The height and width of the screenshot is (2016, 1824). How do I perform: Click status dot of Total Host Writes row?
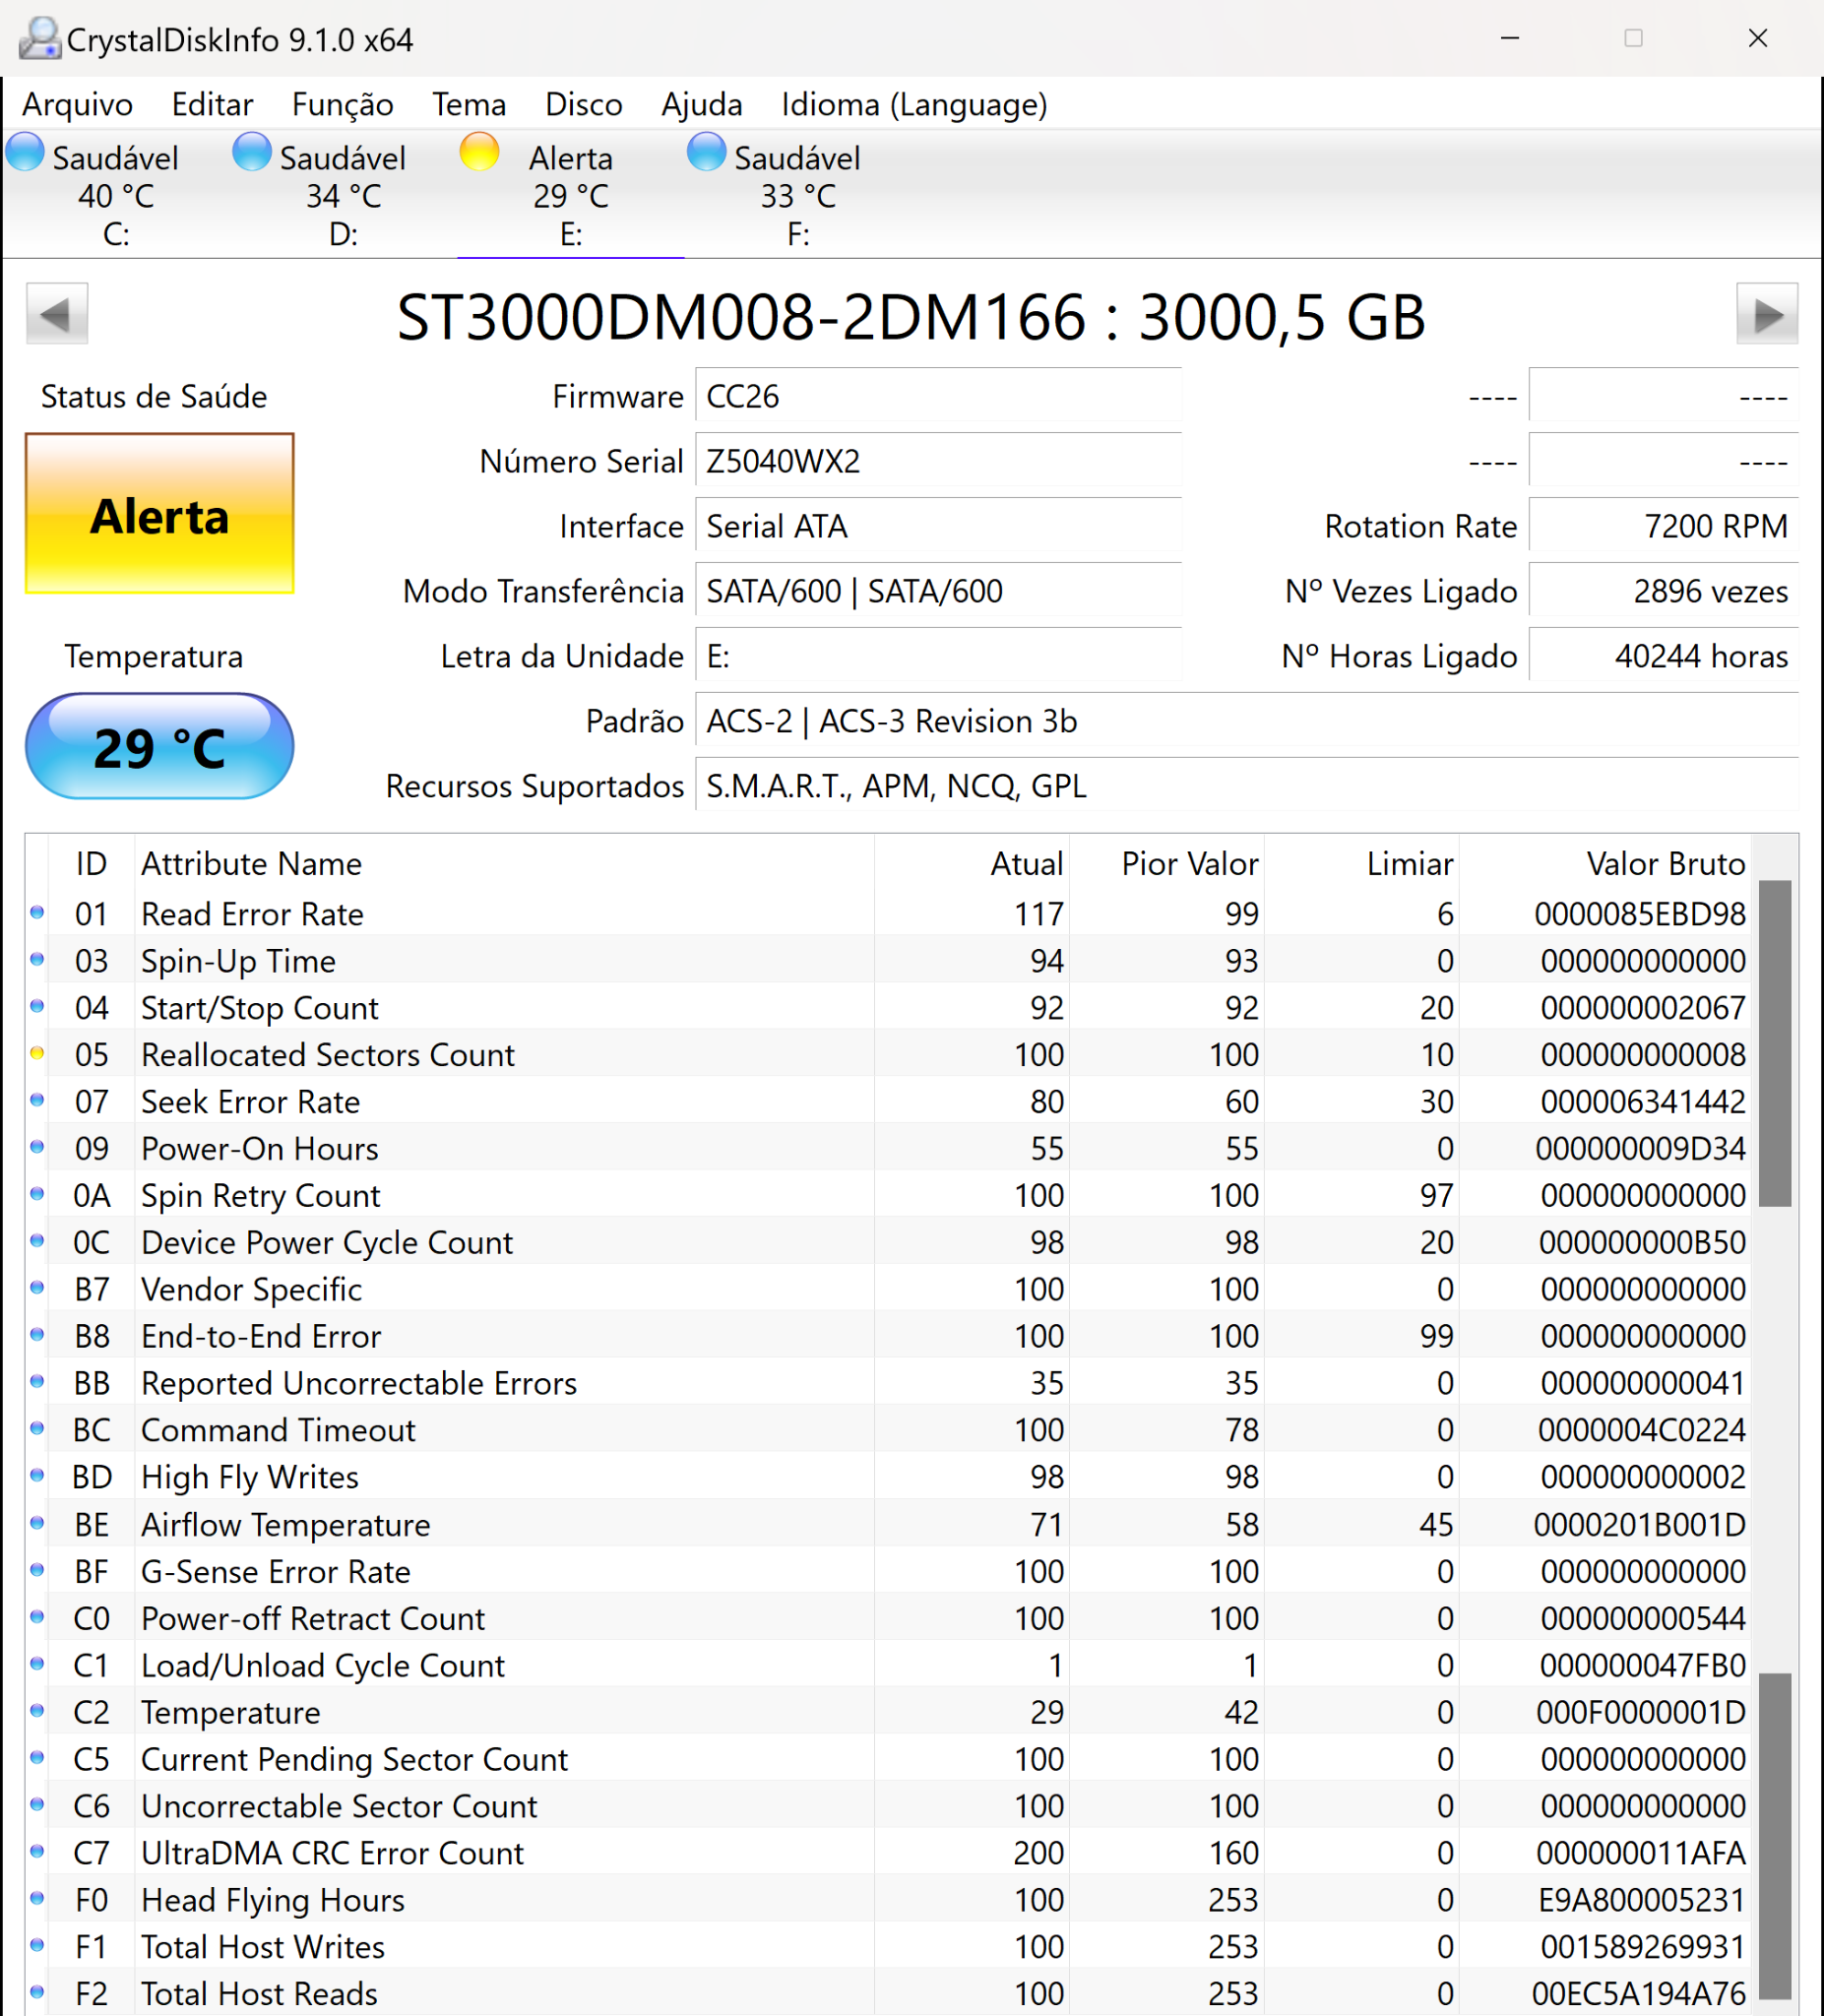[x=37, y=1945]
